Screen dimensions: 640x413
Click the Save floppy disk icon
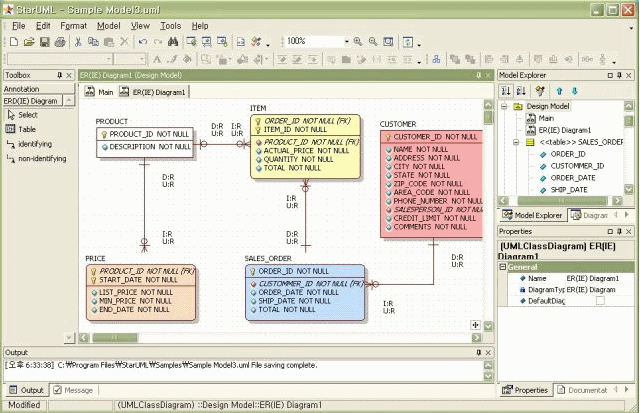click(x=46, y=42)
